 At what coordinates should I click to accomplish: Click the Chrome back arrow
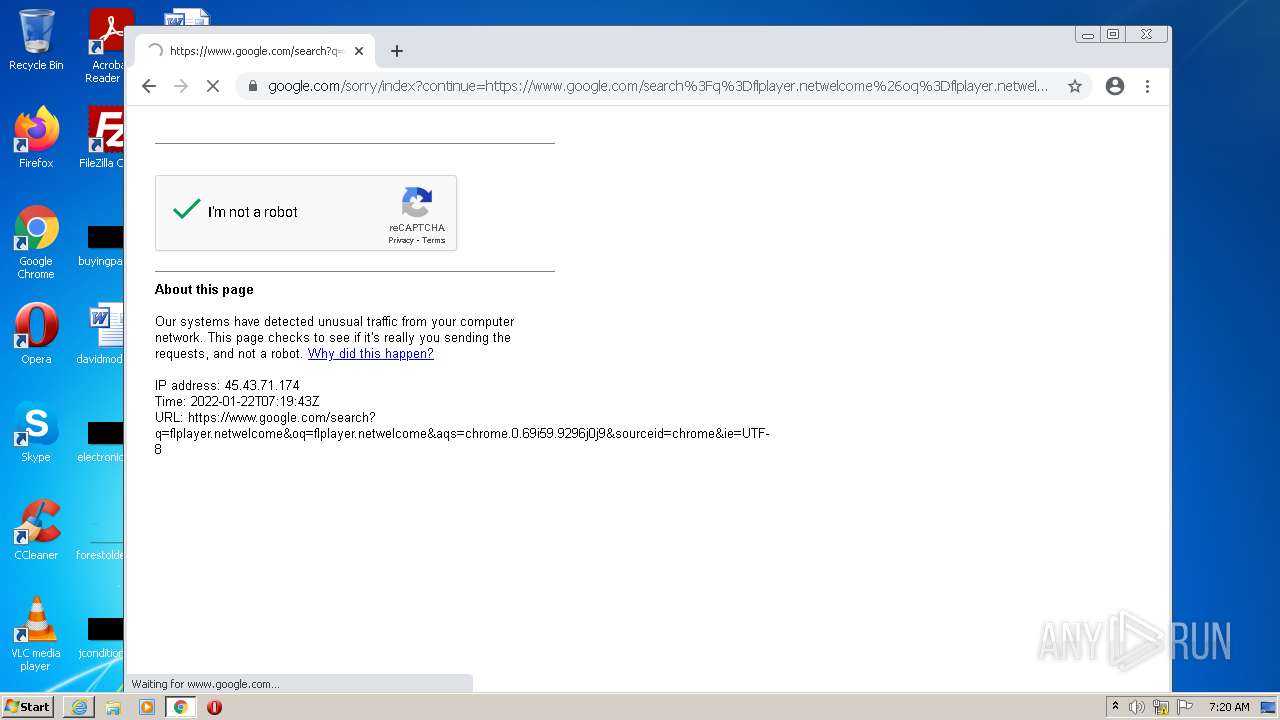(149, 86)
